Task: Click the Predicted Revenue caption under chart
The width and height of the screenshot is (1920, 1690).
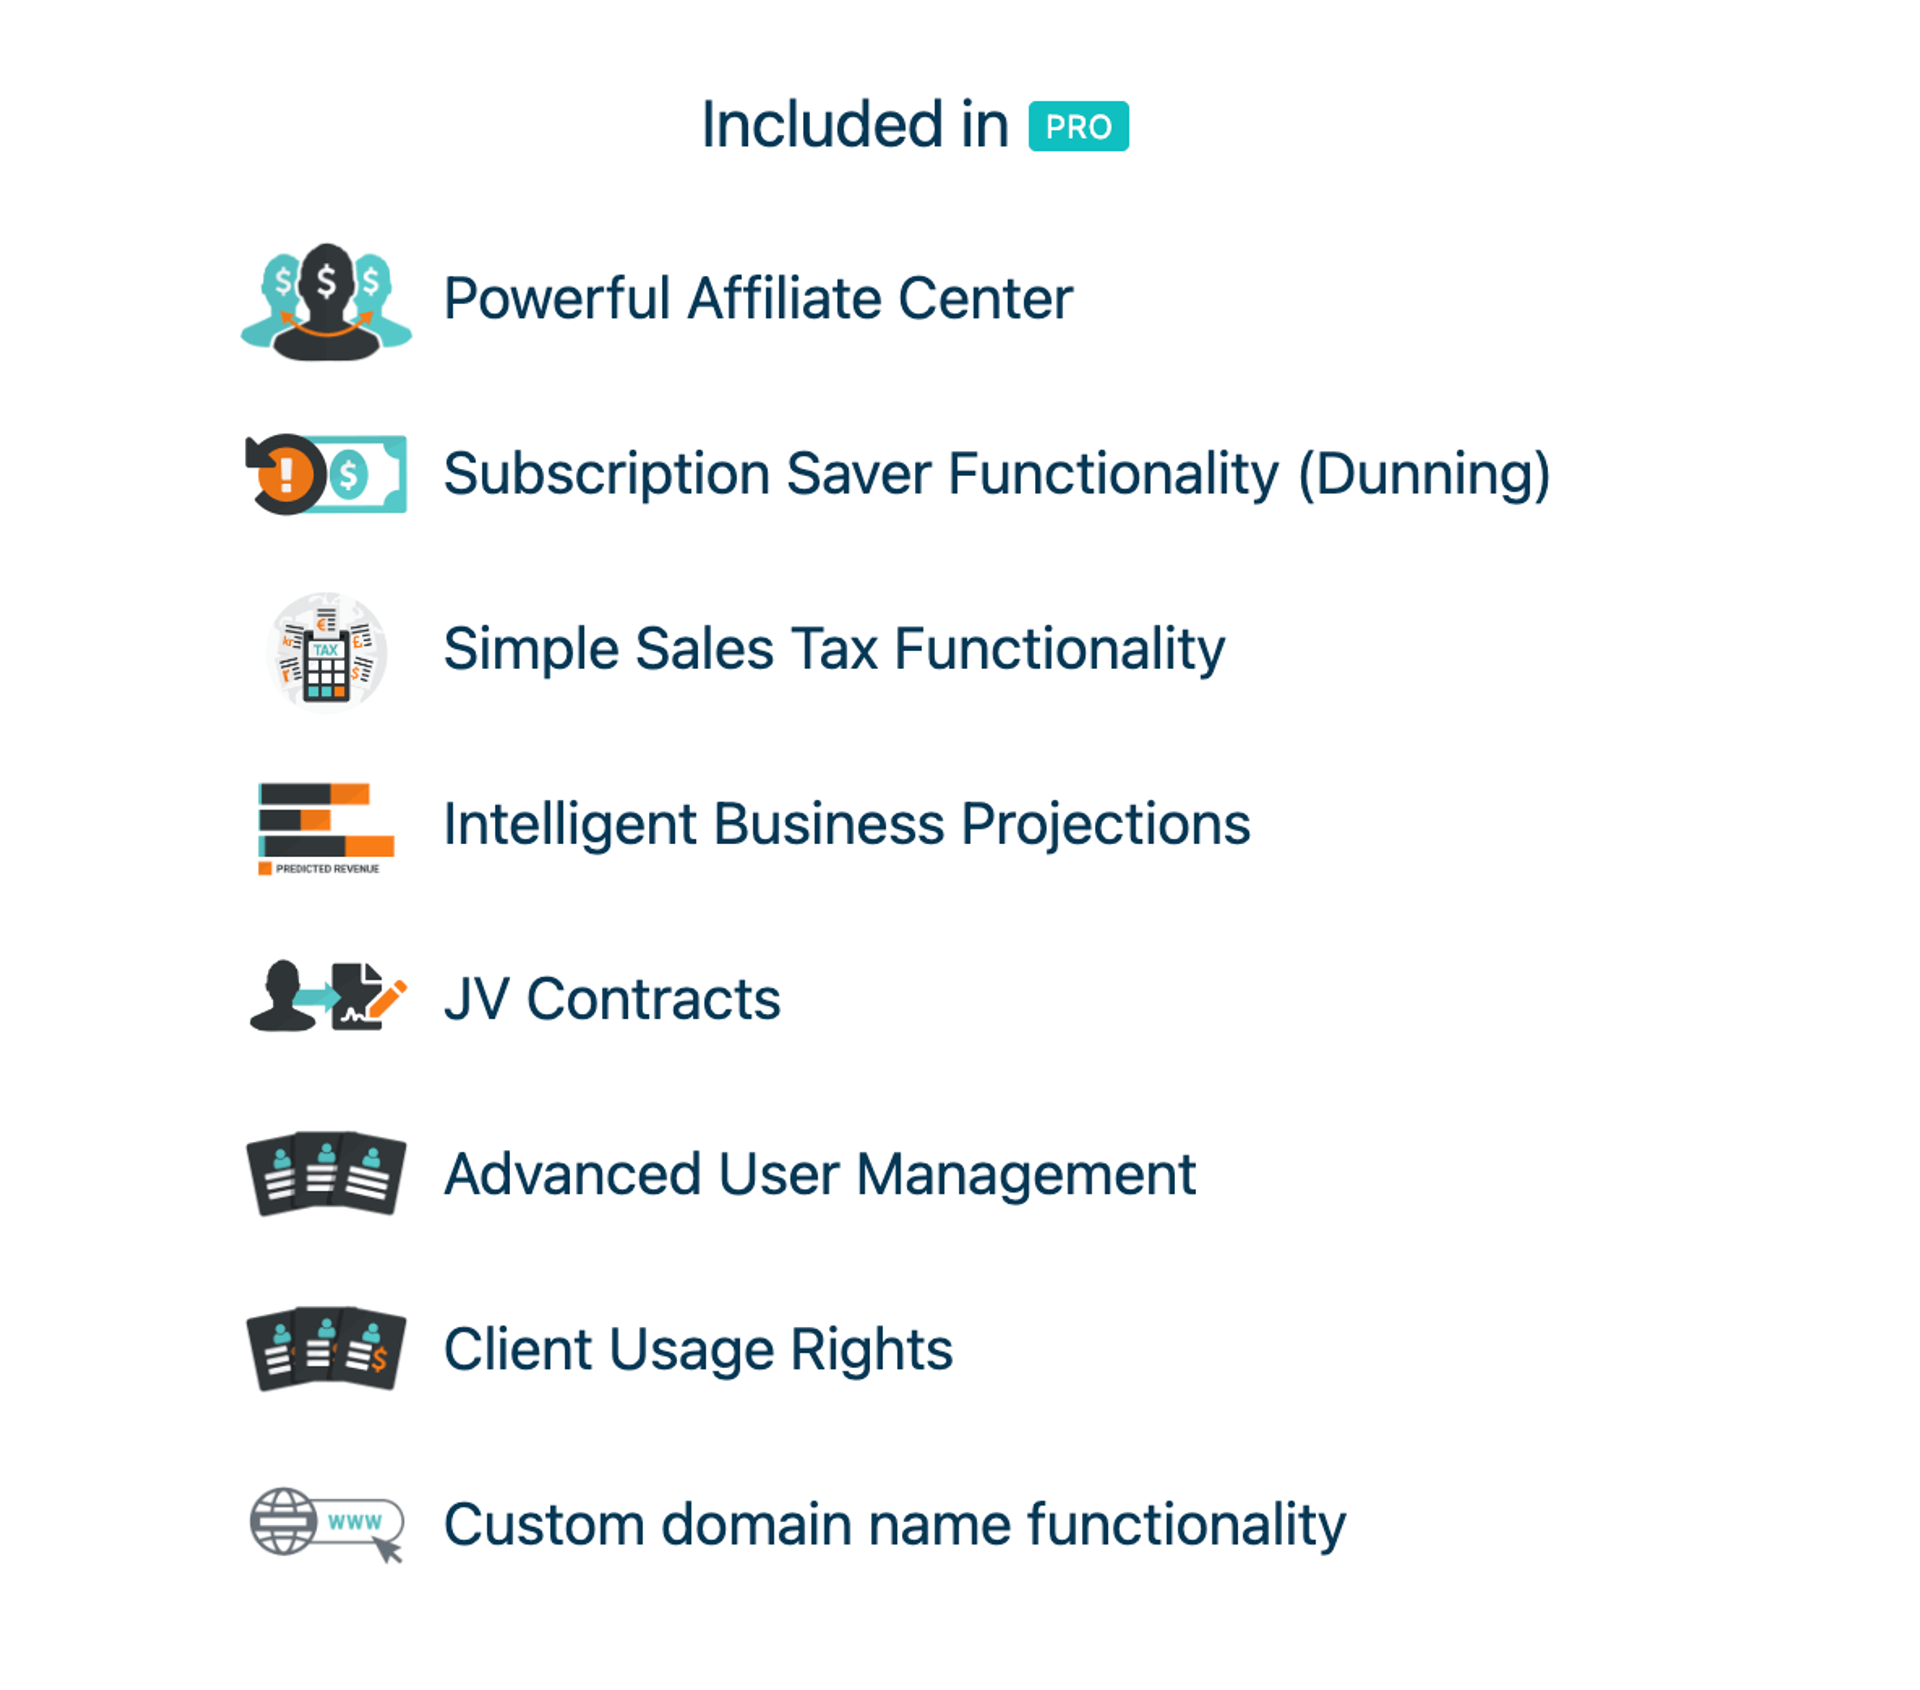Action: click(x=327, y=869)
